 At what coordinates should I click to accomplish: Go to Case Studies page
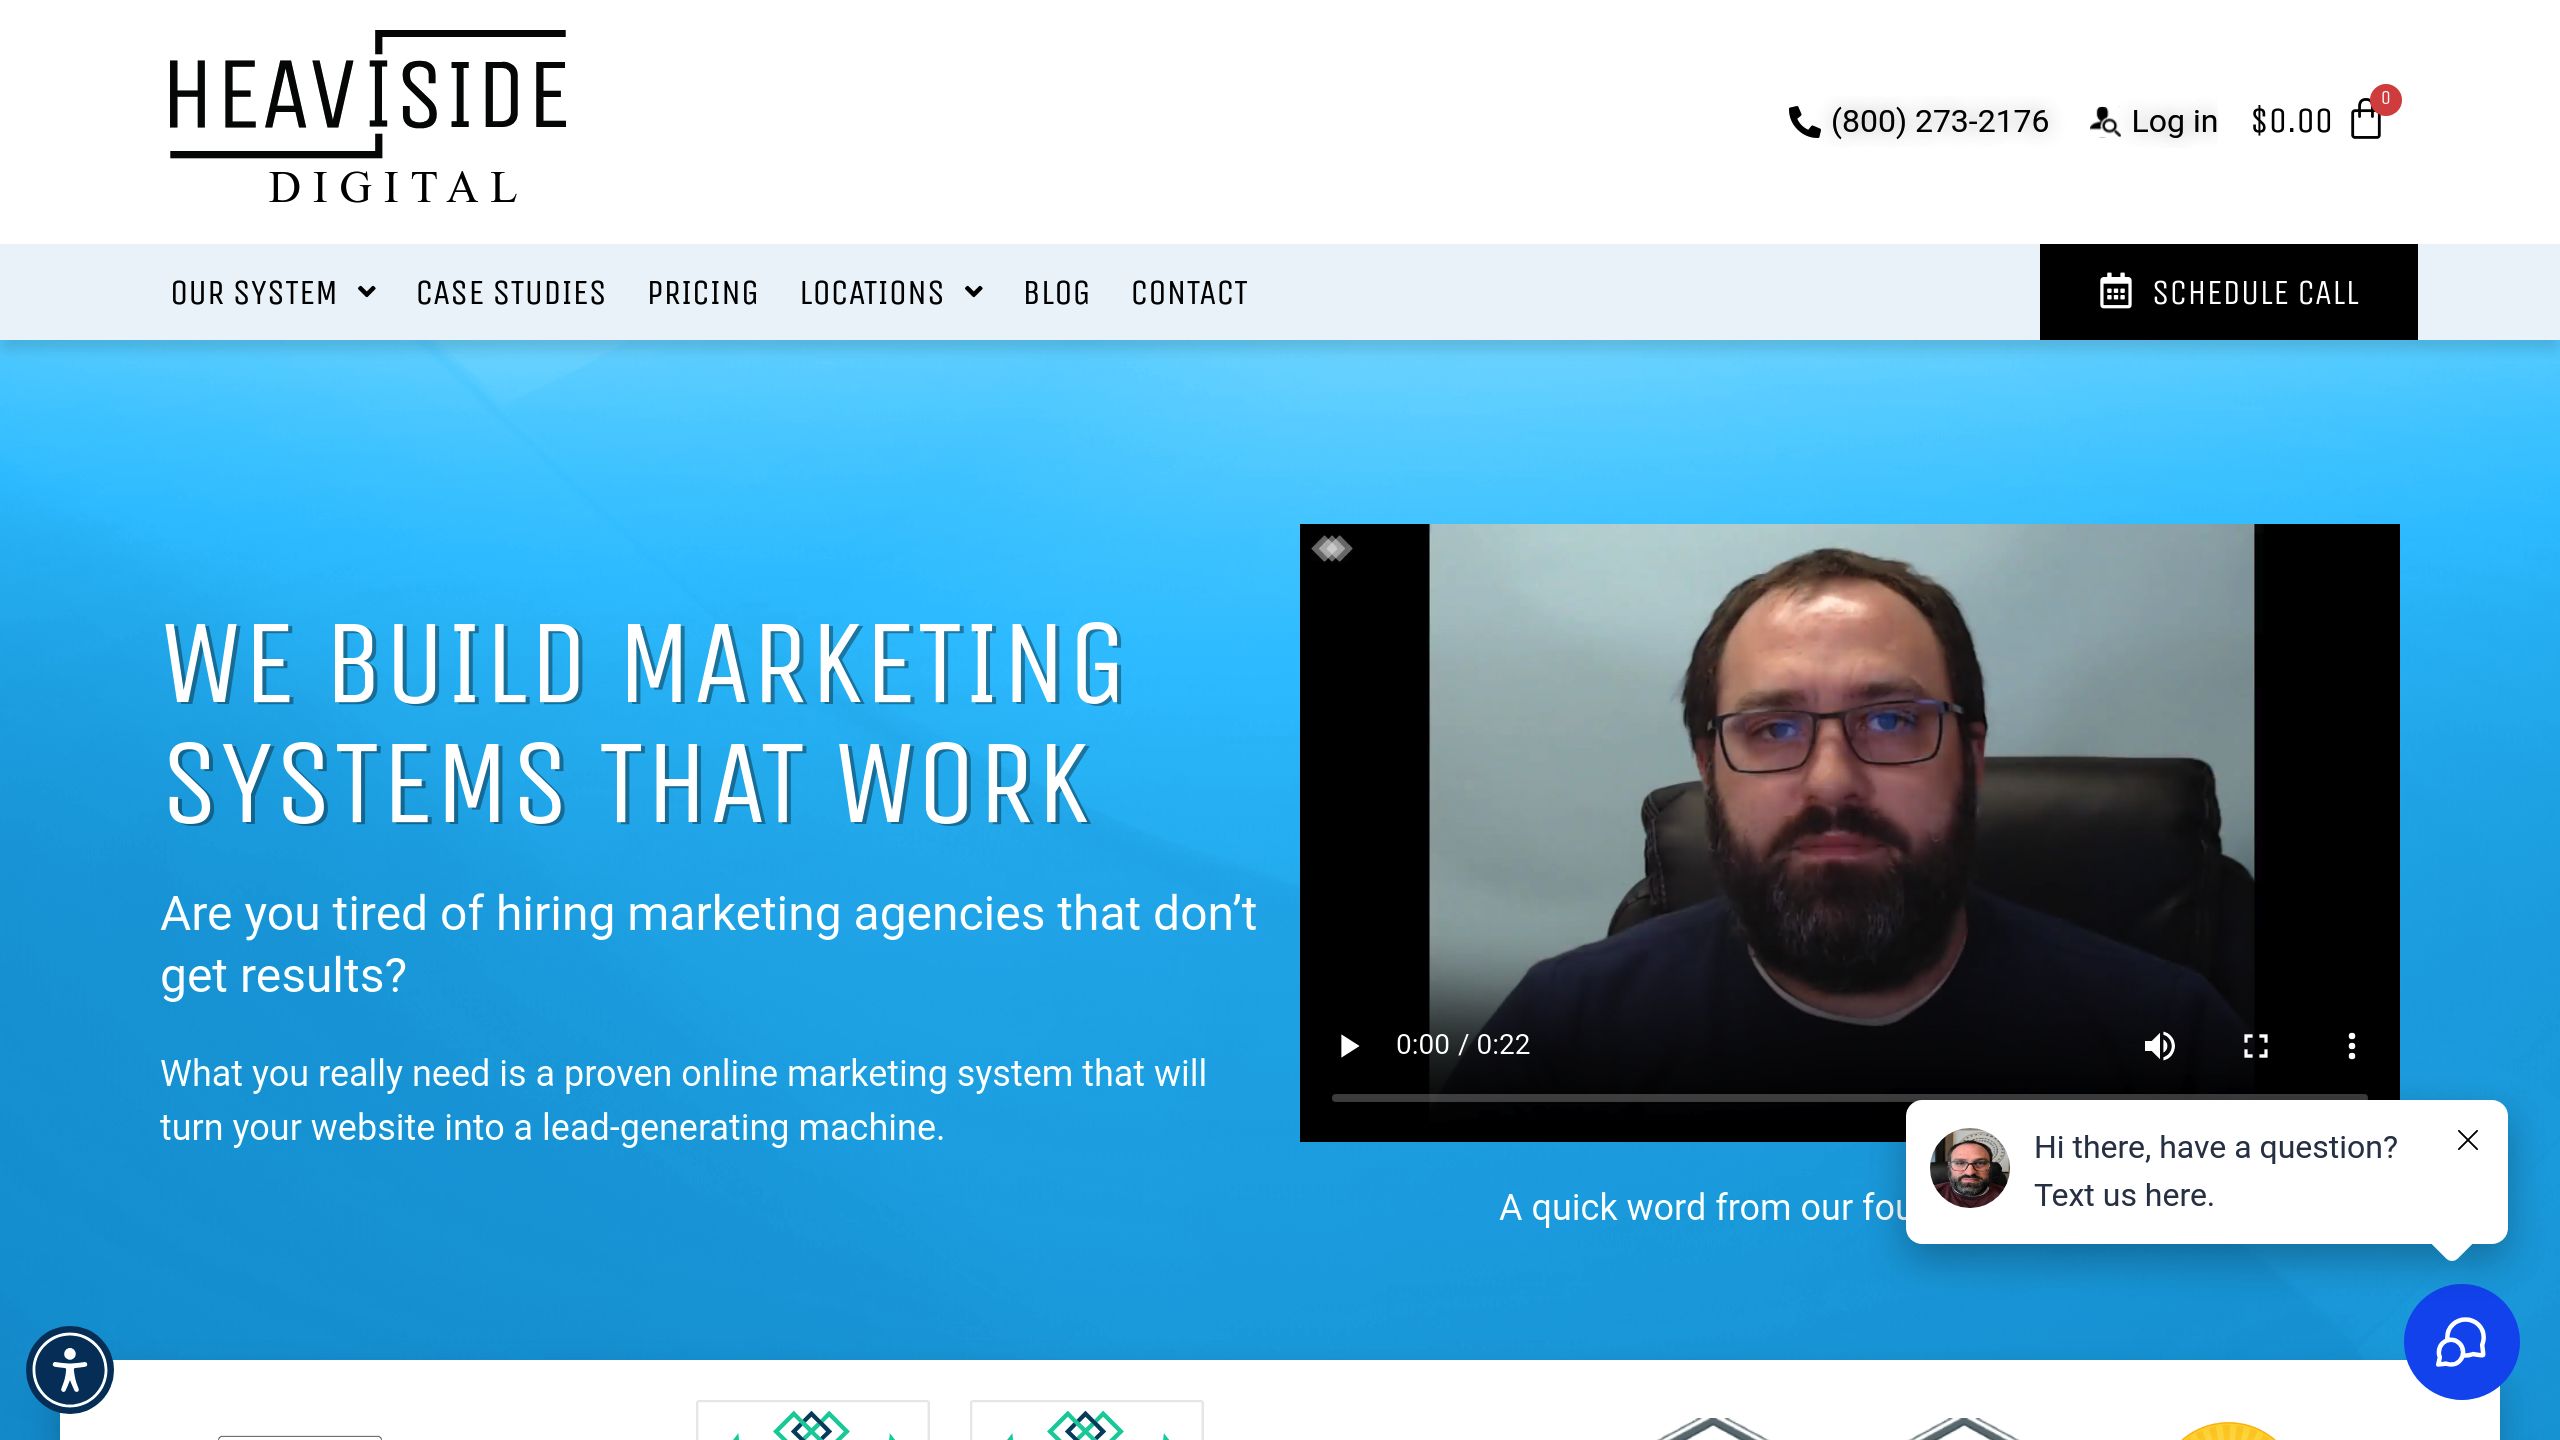(511, 293)
